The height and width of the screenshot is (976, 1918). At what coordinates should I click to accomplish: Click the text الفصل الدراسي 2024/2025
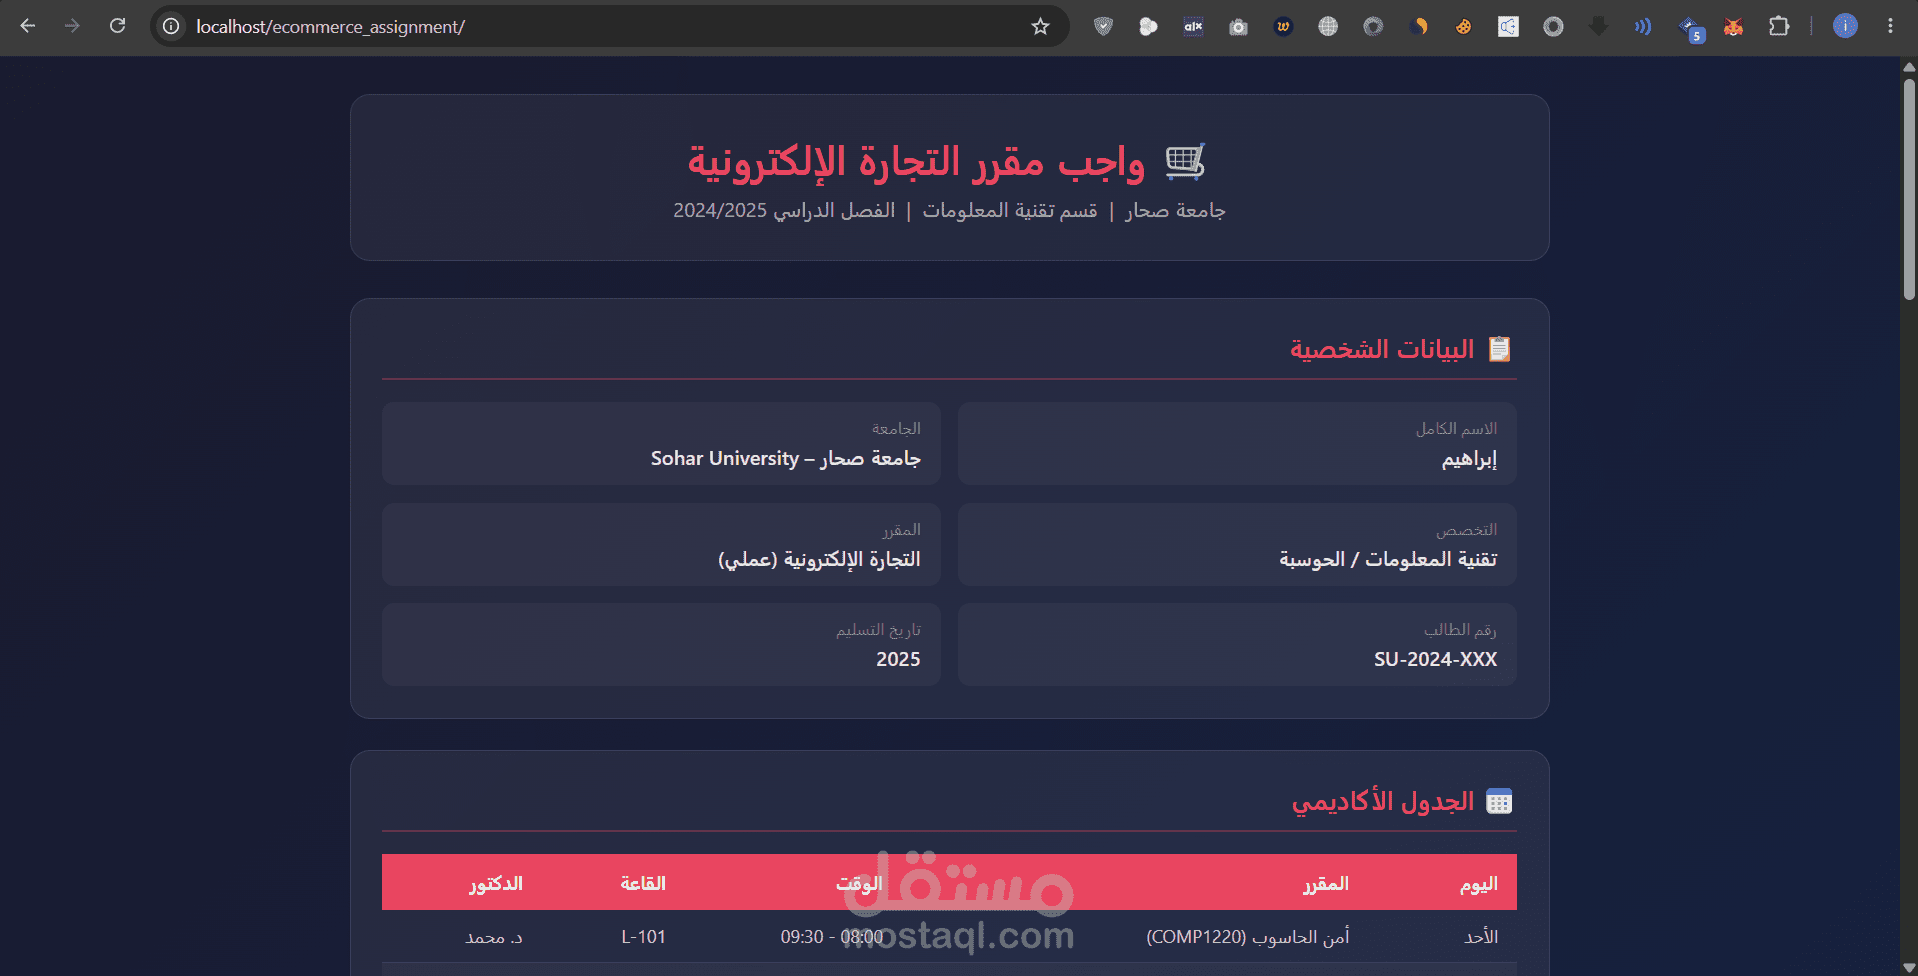coord(784,211)
